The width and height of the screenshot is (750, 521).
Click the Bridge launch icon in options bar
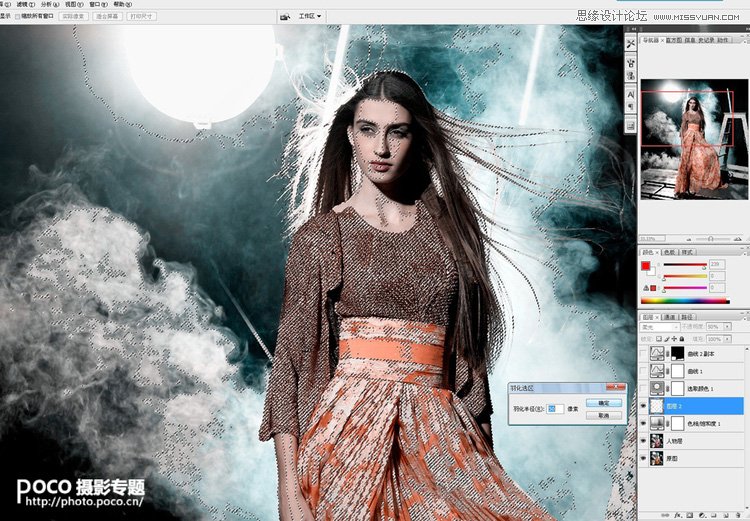click(285, 17)
